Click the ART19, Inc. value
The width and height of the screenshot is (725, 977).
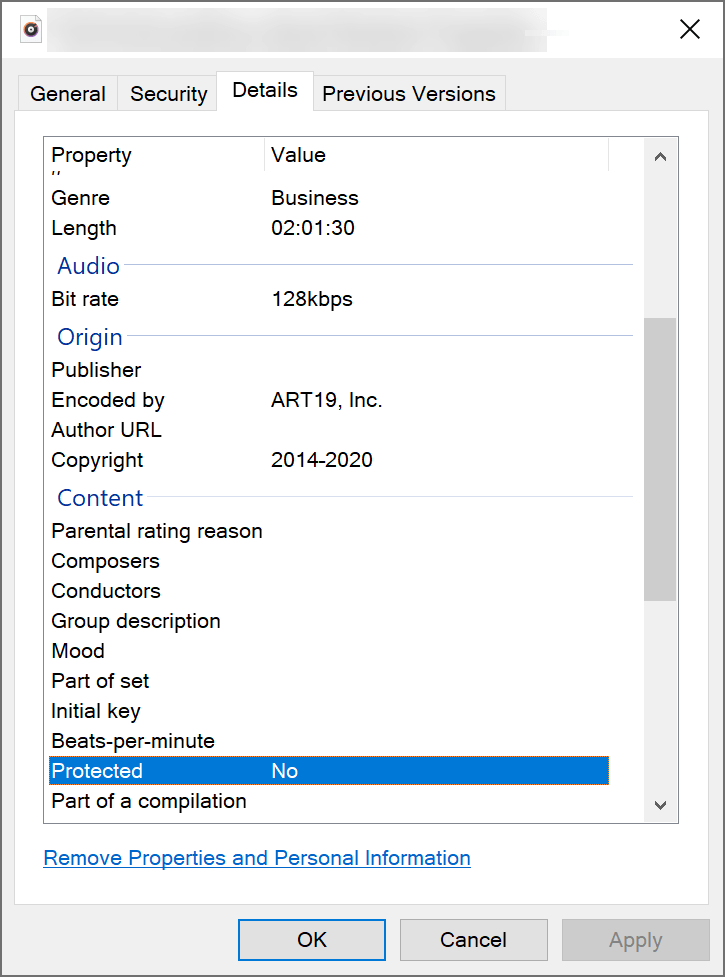point(326,400)
